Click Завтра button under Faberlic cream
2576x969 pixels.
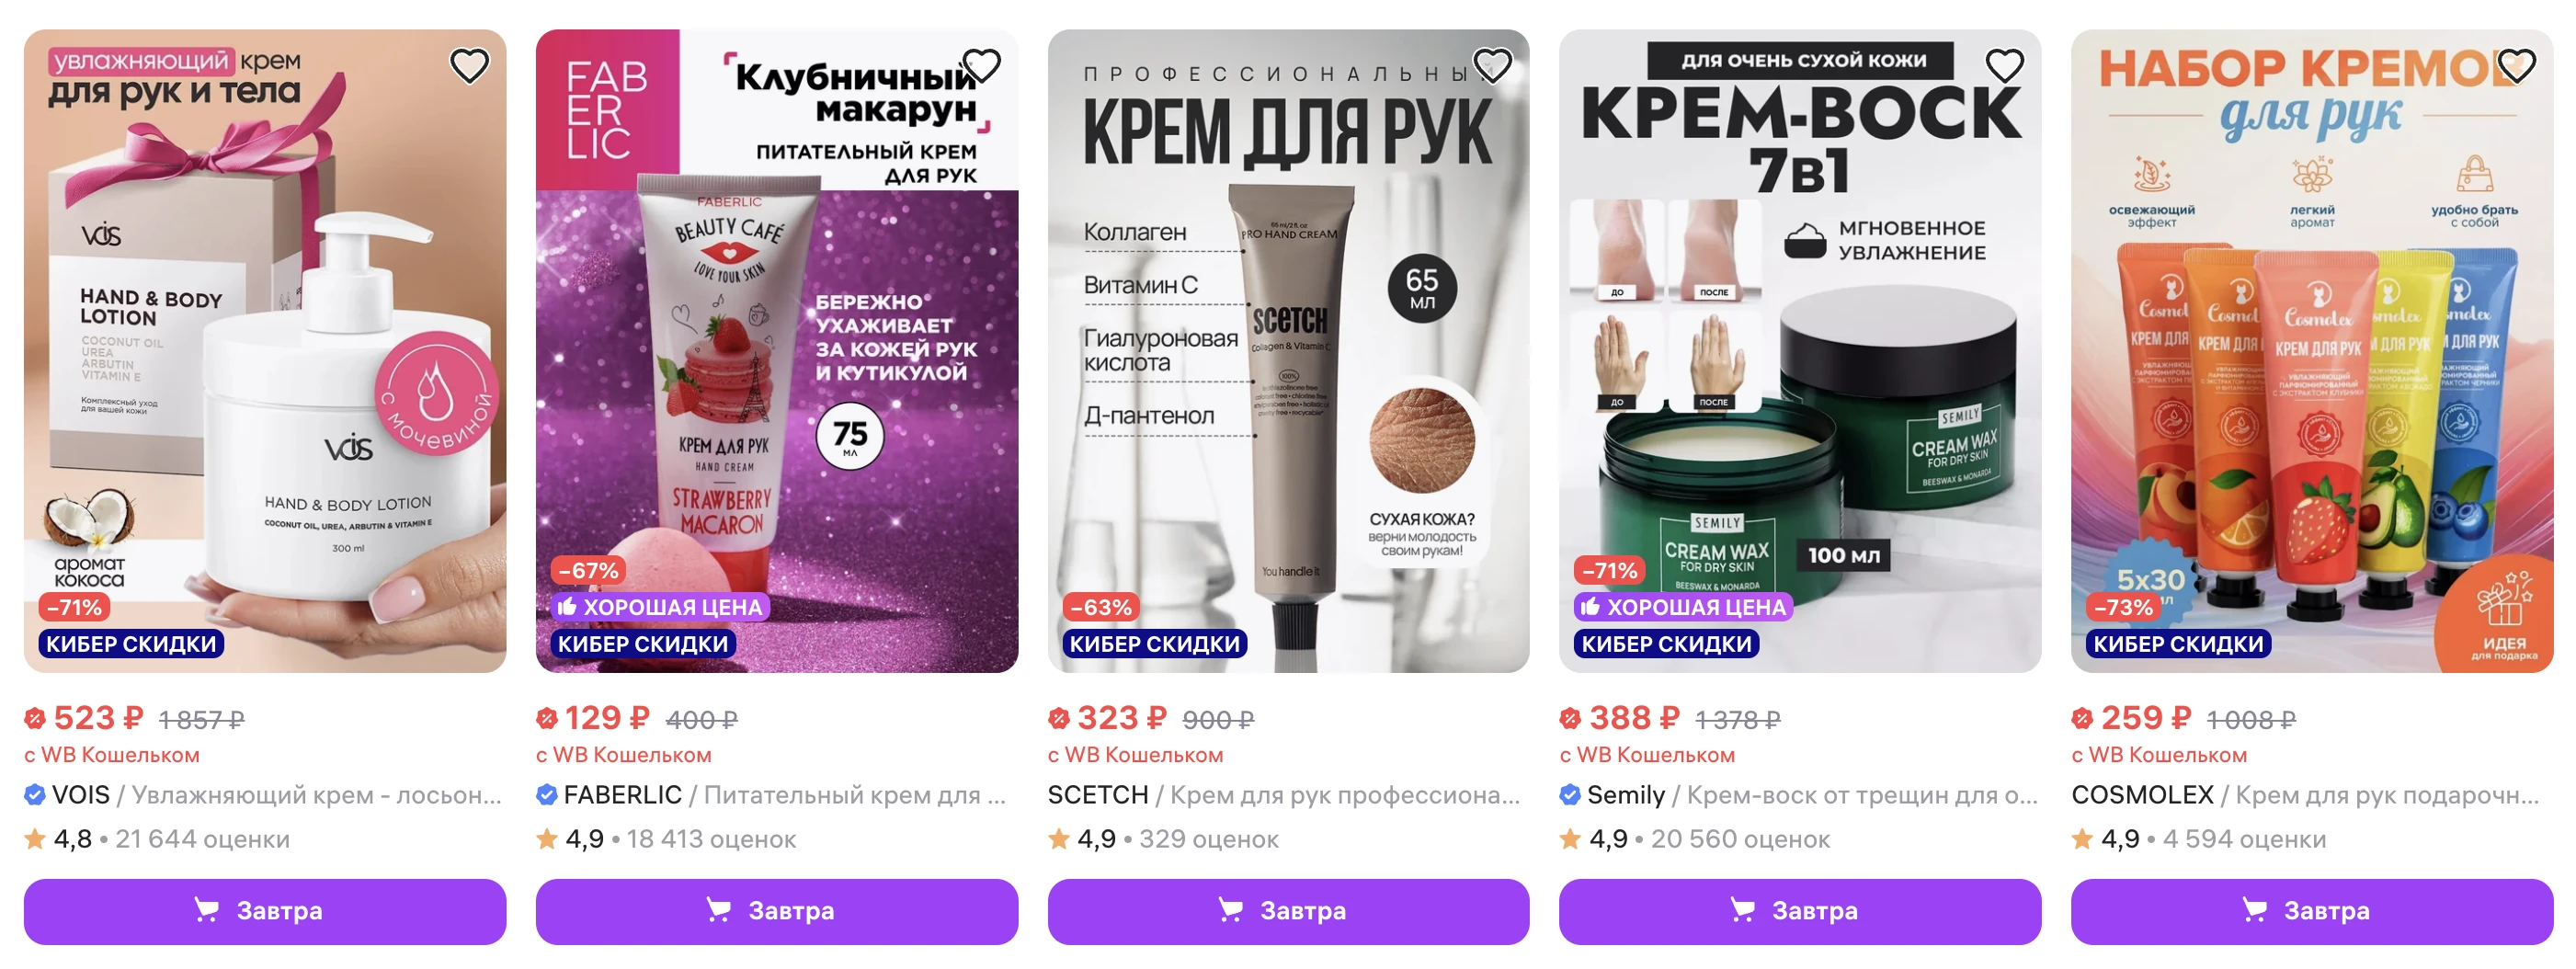tap(777, 911)
